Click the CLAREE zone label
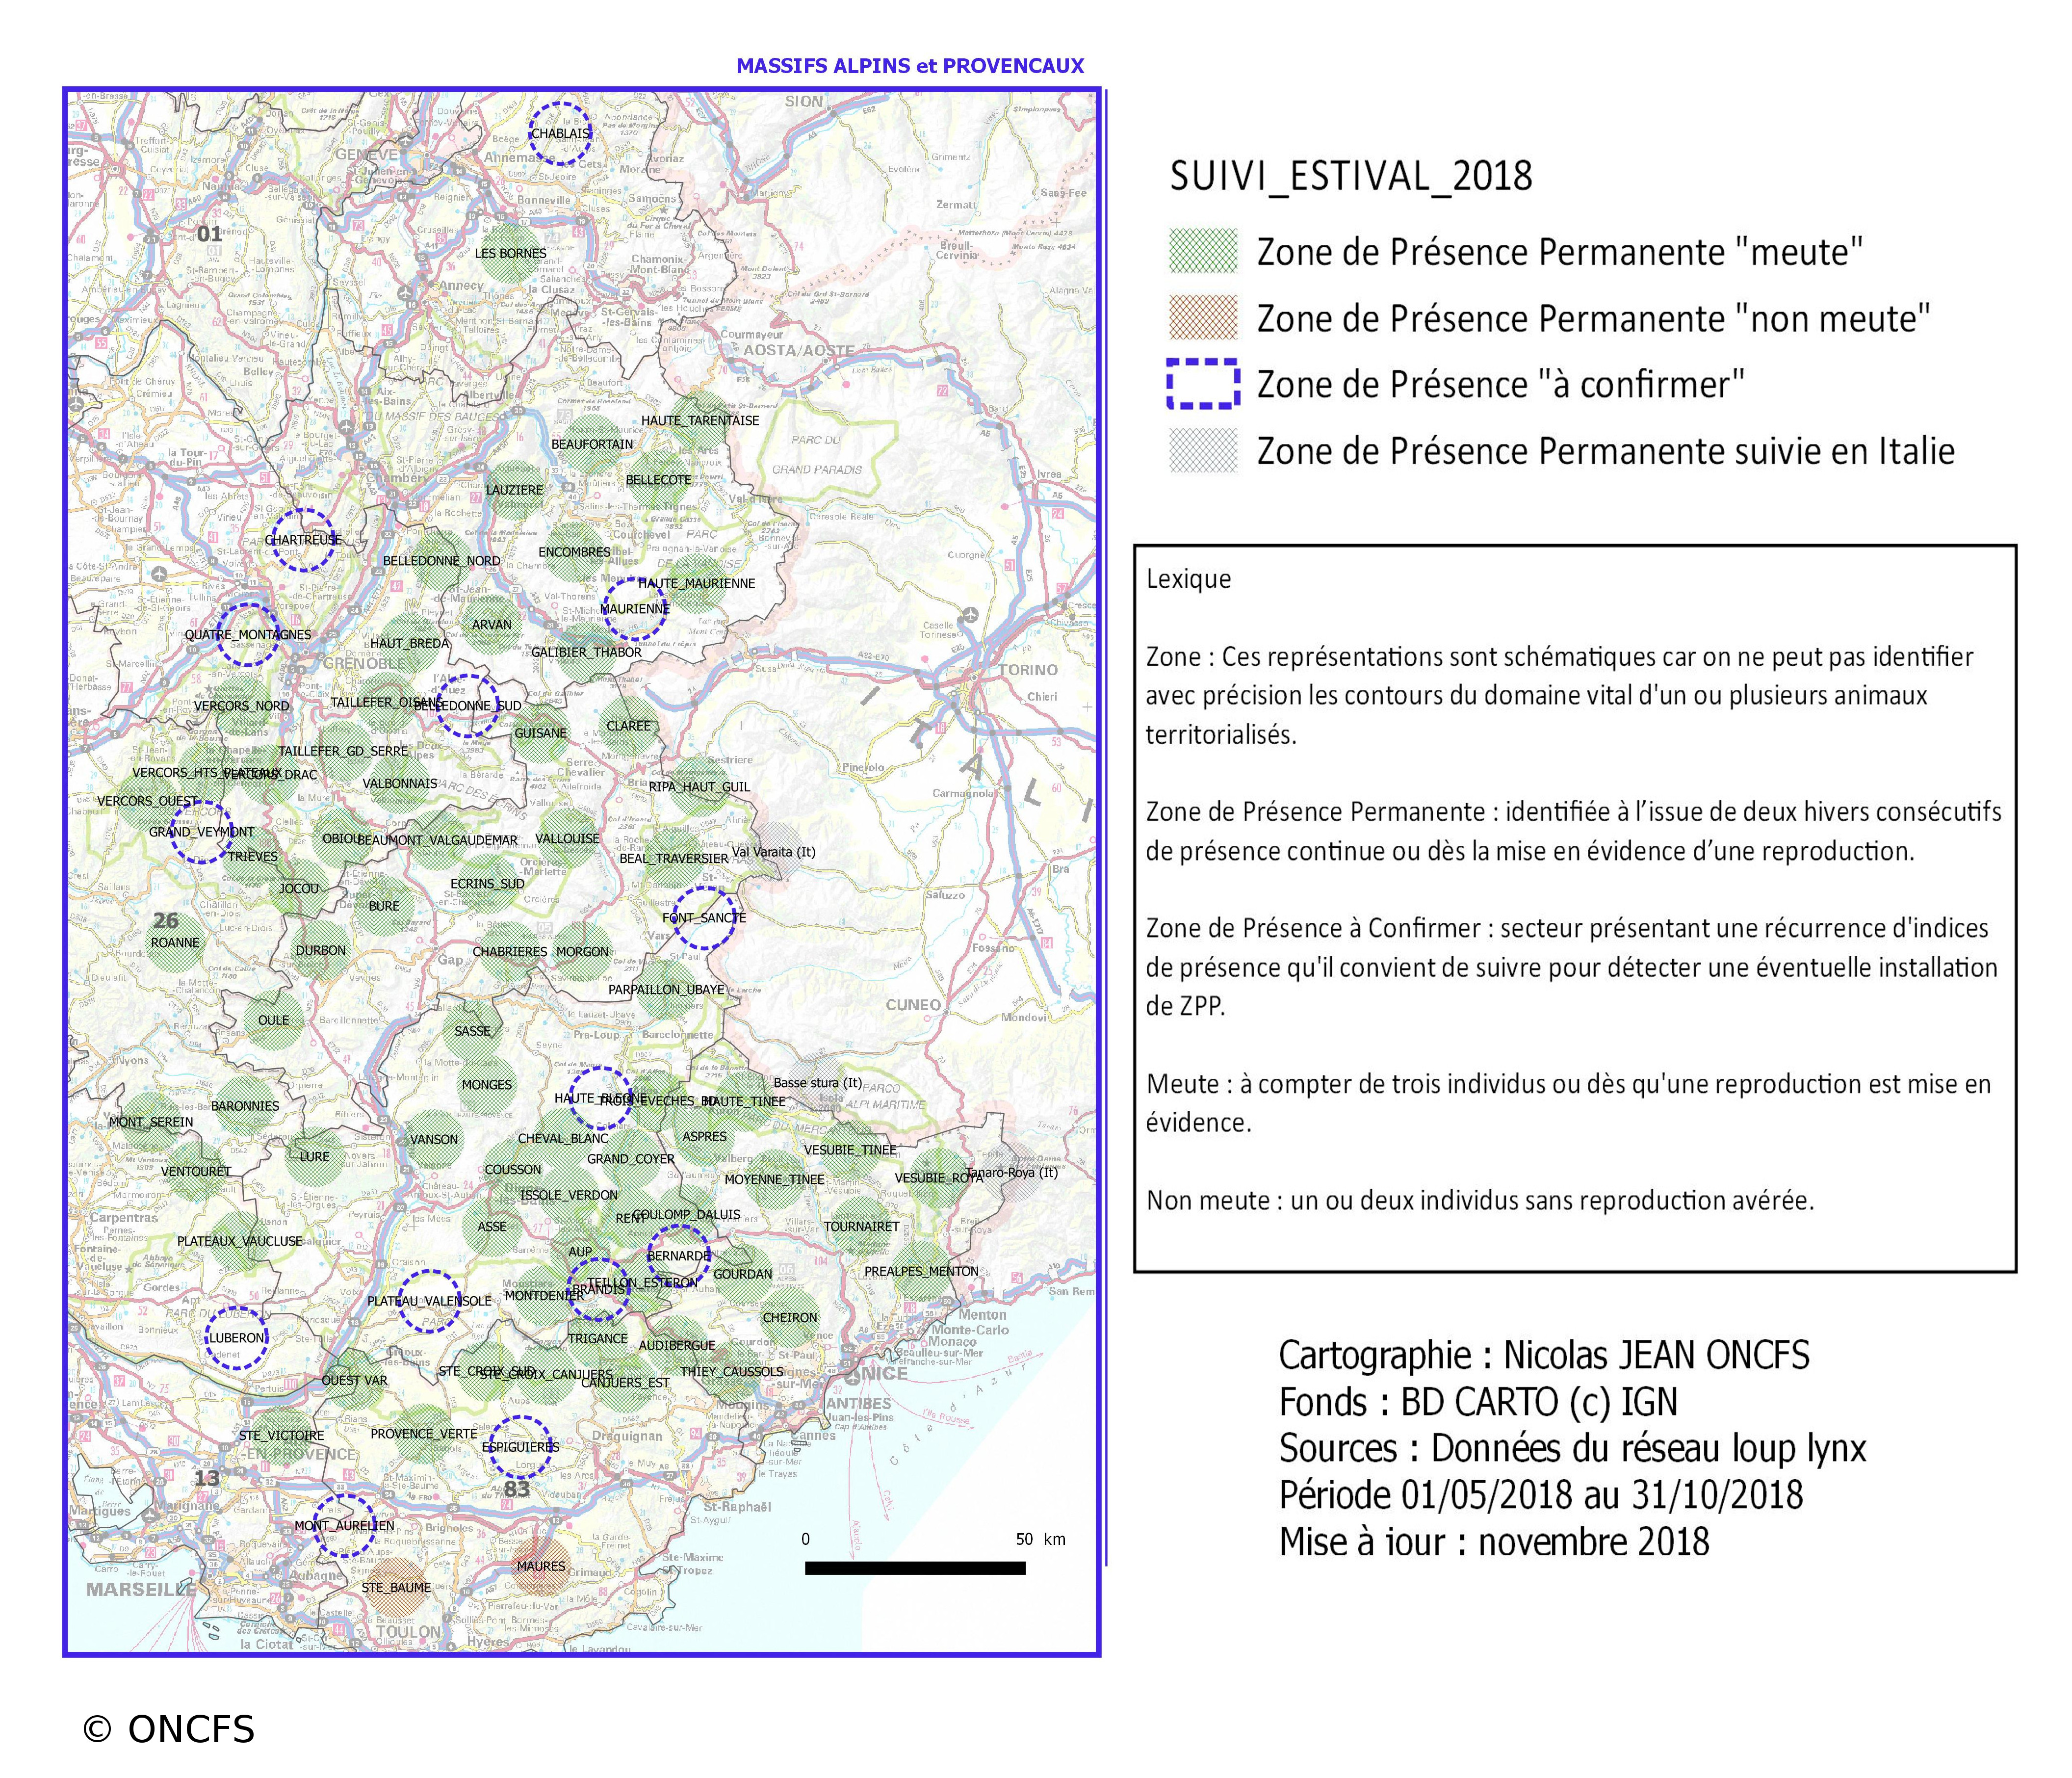Image resolution: width=2072 pixels, height=1778 pixels. pyautogui.click(x=628, y=726)
